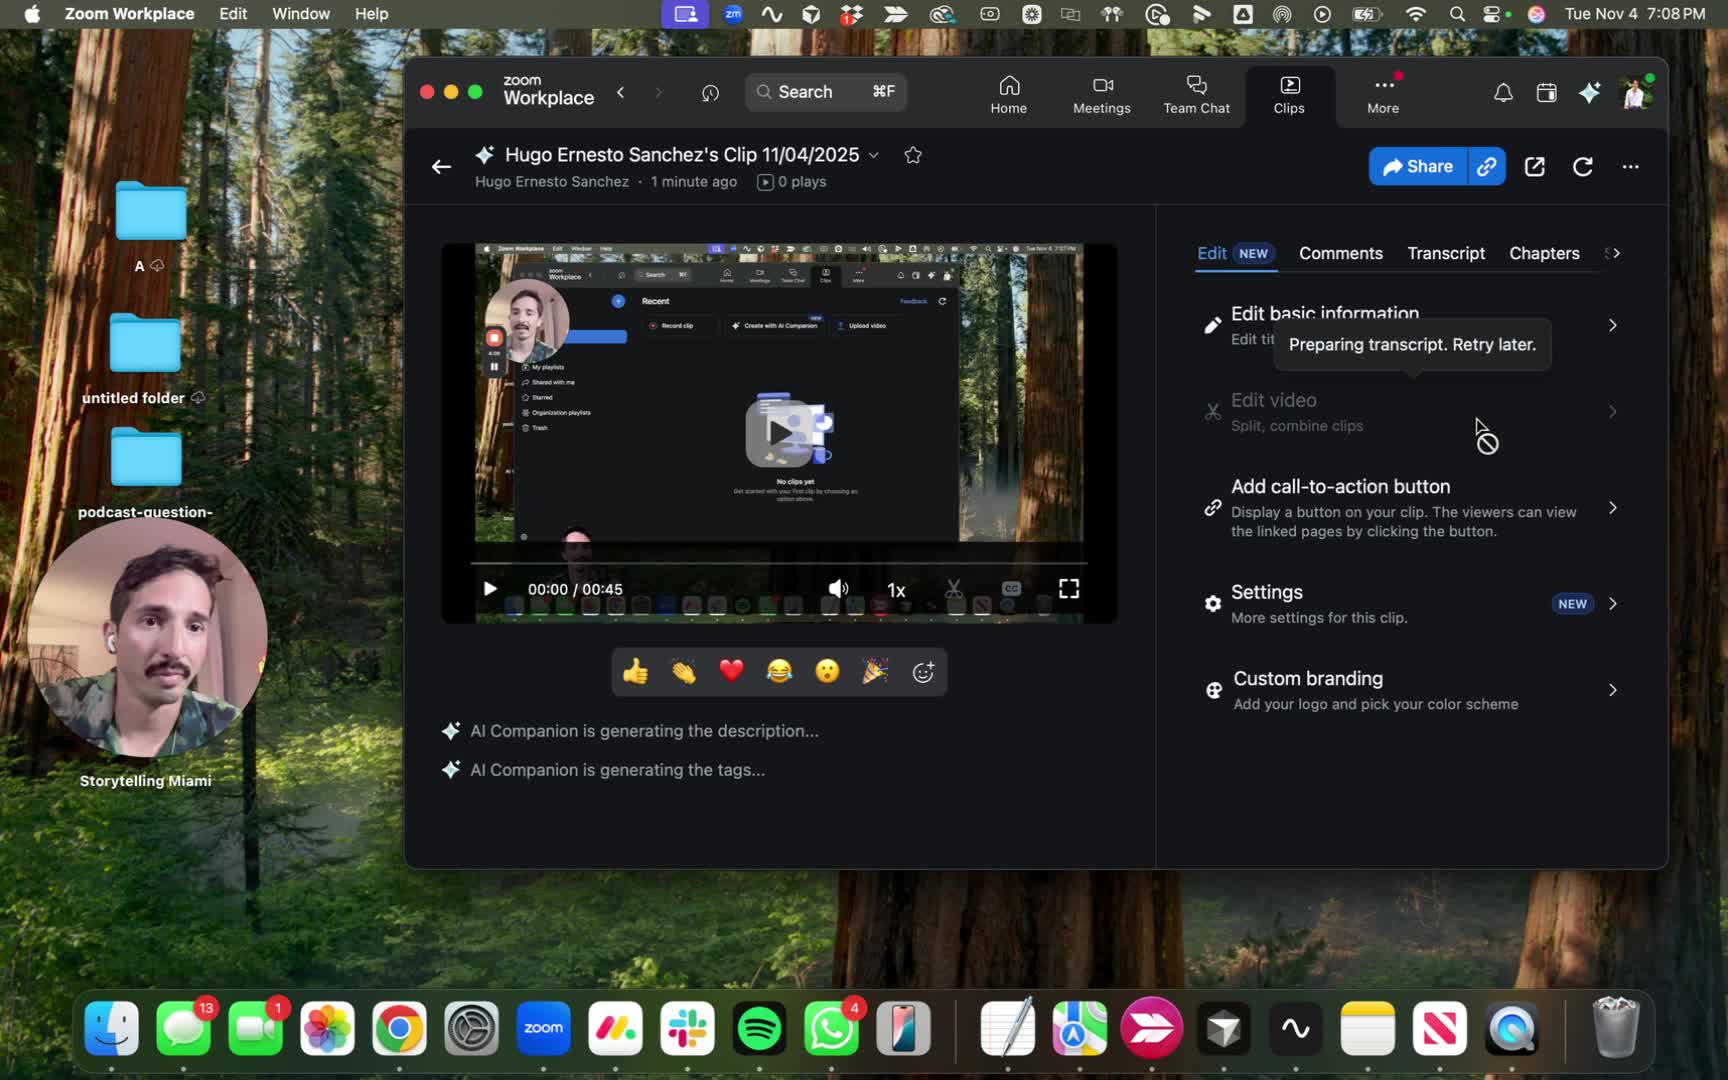The image size is (1728, 1080).
Task: Open the clip's more options ellipsis
Action: point(1631,167)
